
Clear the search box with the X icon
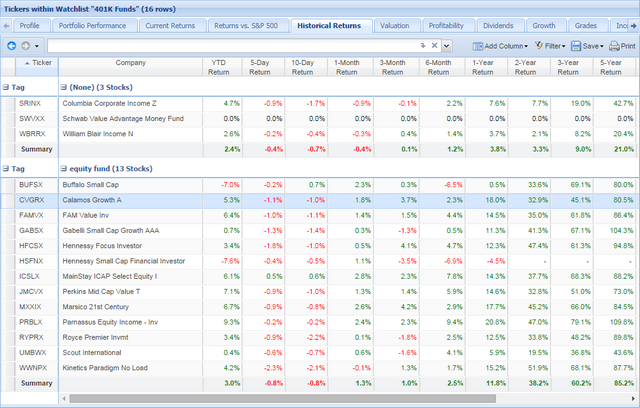pos(435,45)
